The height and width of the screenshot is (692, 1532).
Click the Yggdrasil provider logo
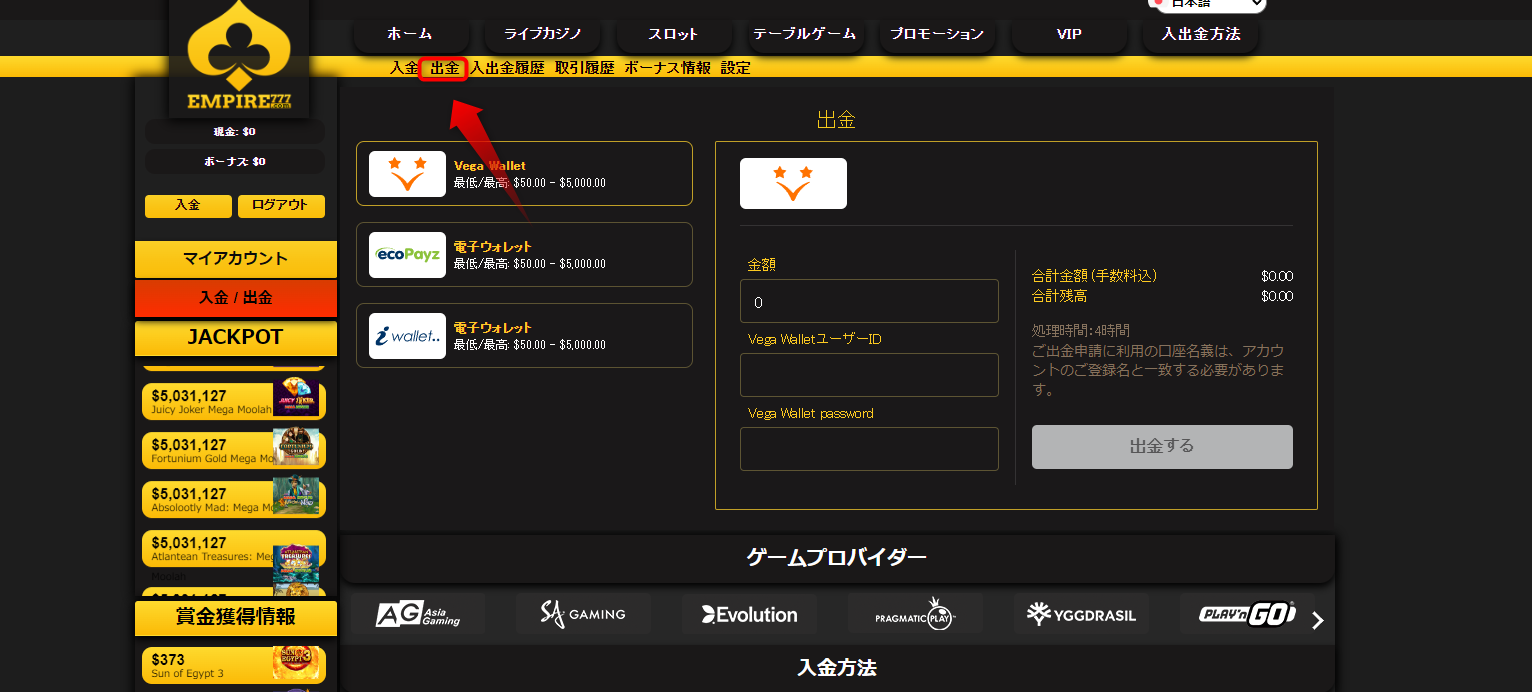click(1080, 614)
